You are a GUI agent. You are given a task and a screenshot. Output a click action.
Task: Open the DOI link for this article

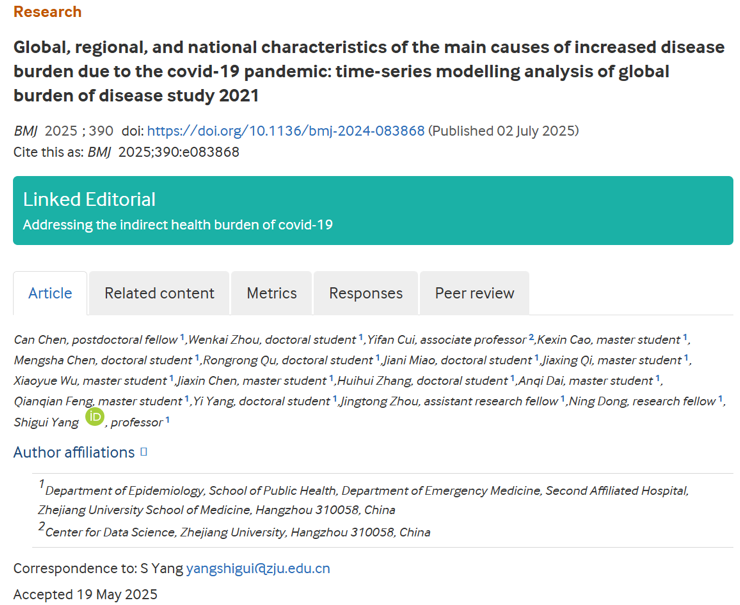click(x=286, y=131)
